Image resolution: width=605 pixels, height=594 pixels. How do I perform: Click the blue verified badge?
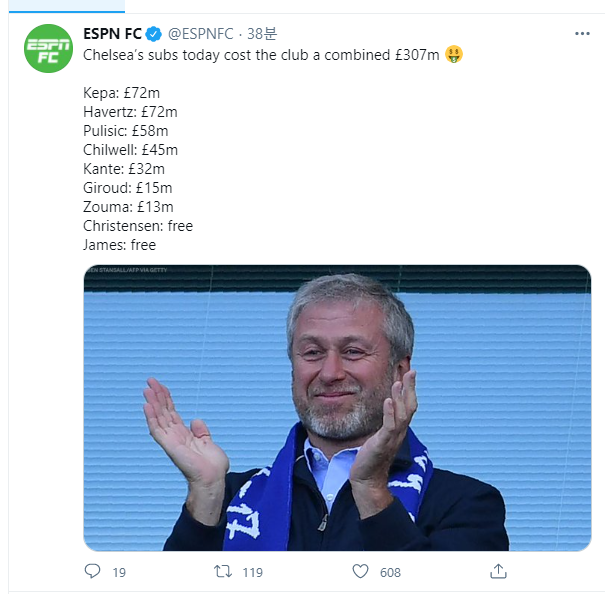[154, 34]
